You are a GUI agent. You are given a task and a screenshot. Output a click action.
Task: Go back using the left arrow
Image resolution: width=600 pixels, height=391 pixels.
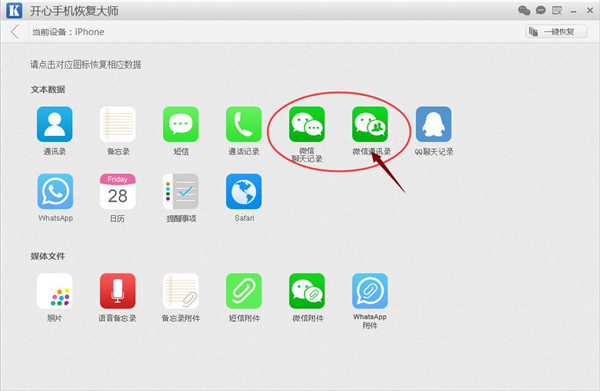point(15,32)
